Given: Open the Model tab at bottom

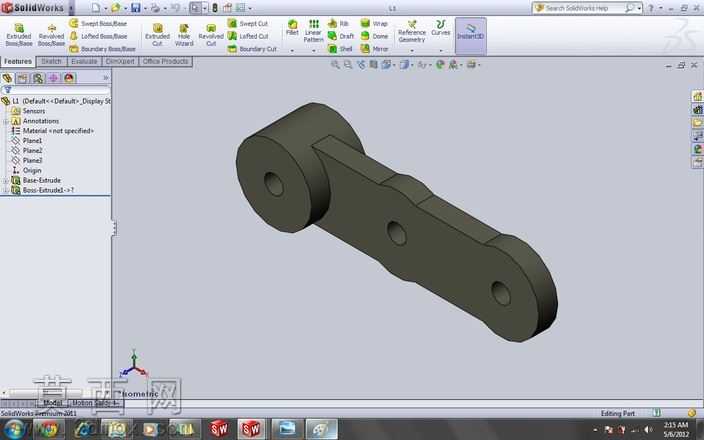Looking at the screenshot, I should click(x=52, y=403).
